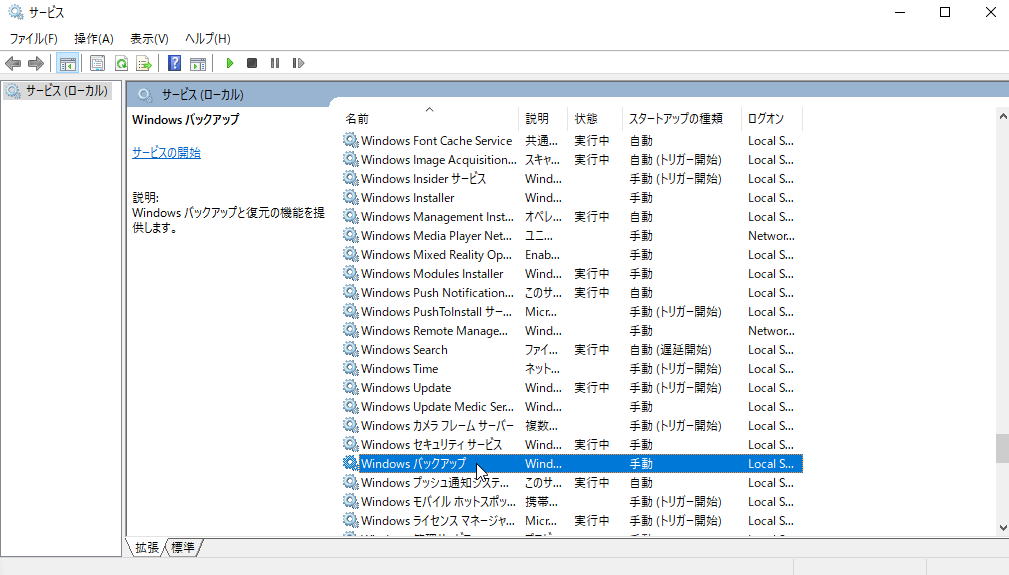Click the サービスの開始 link

(166, 152)
